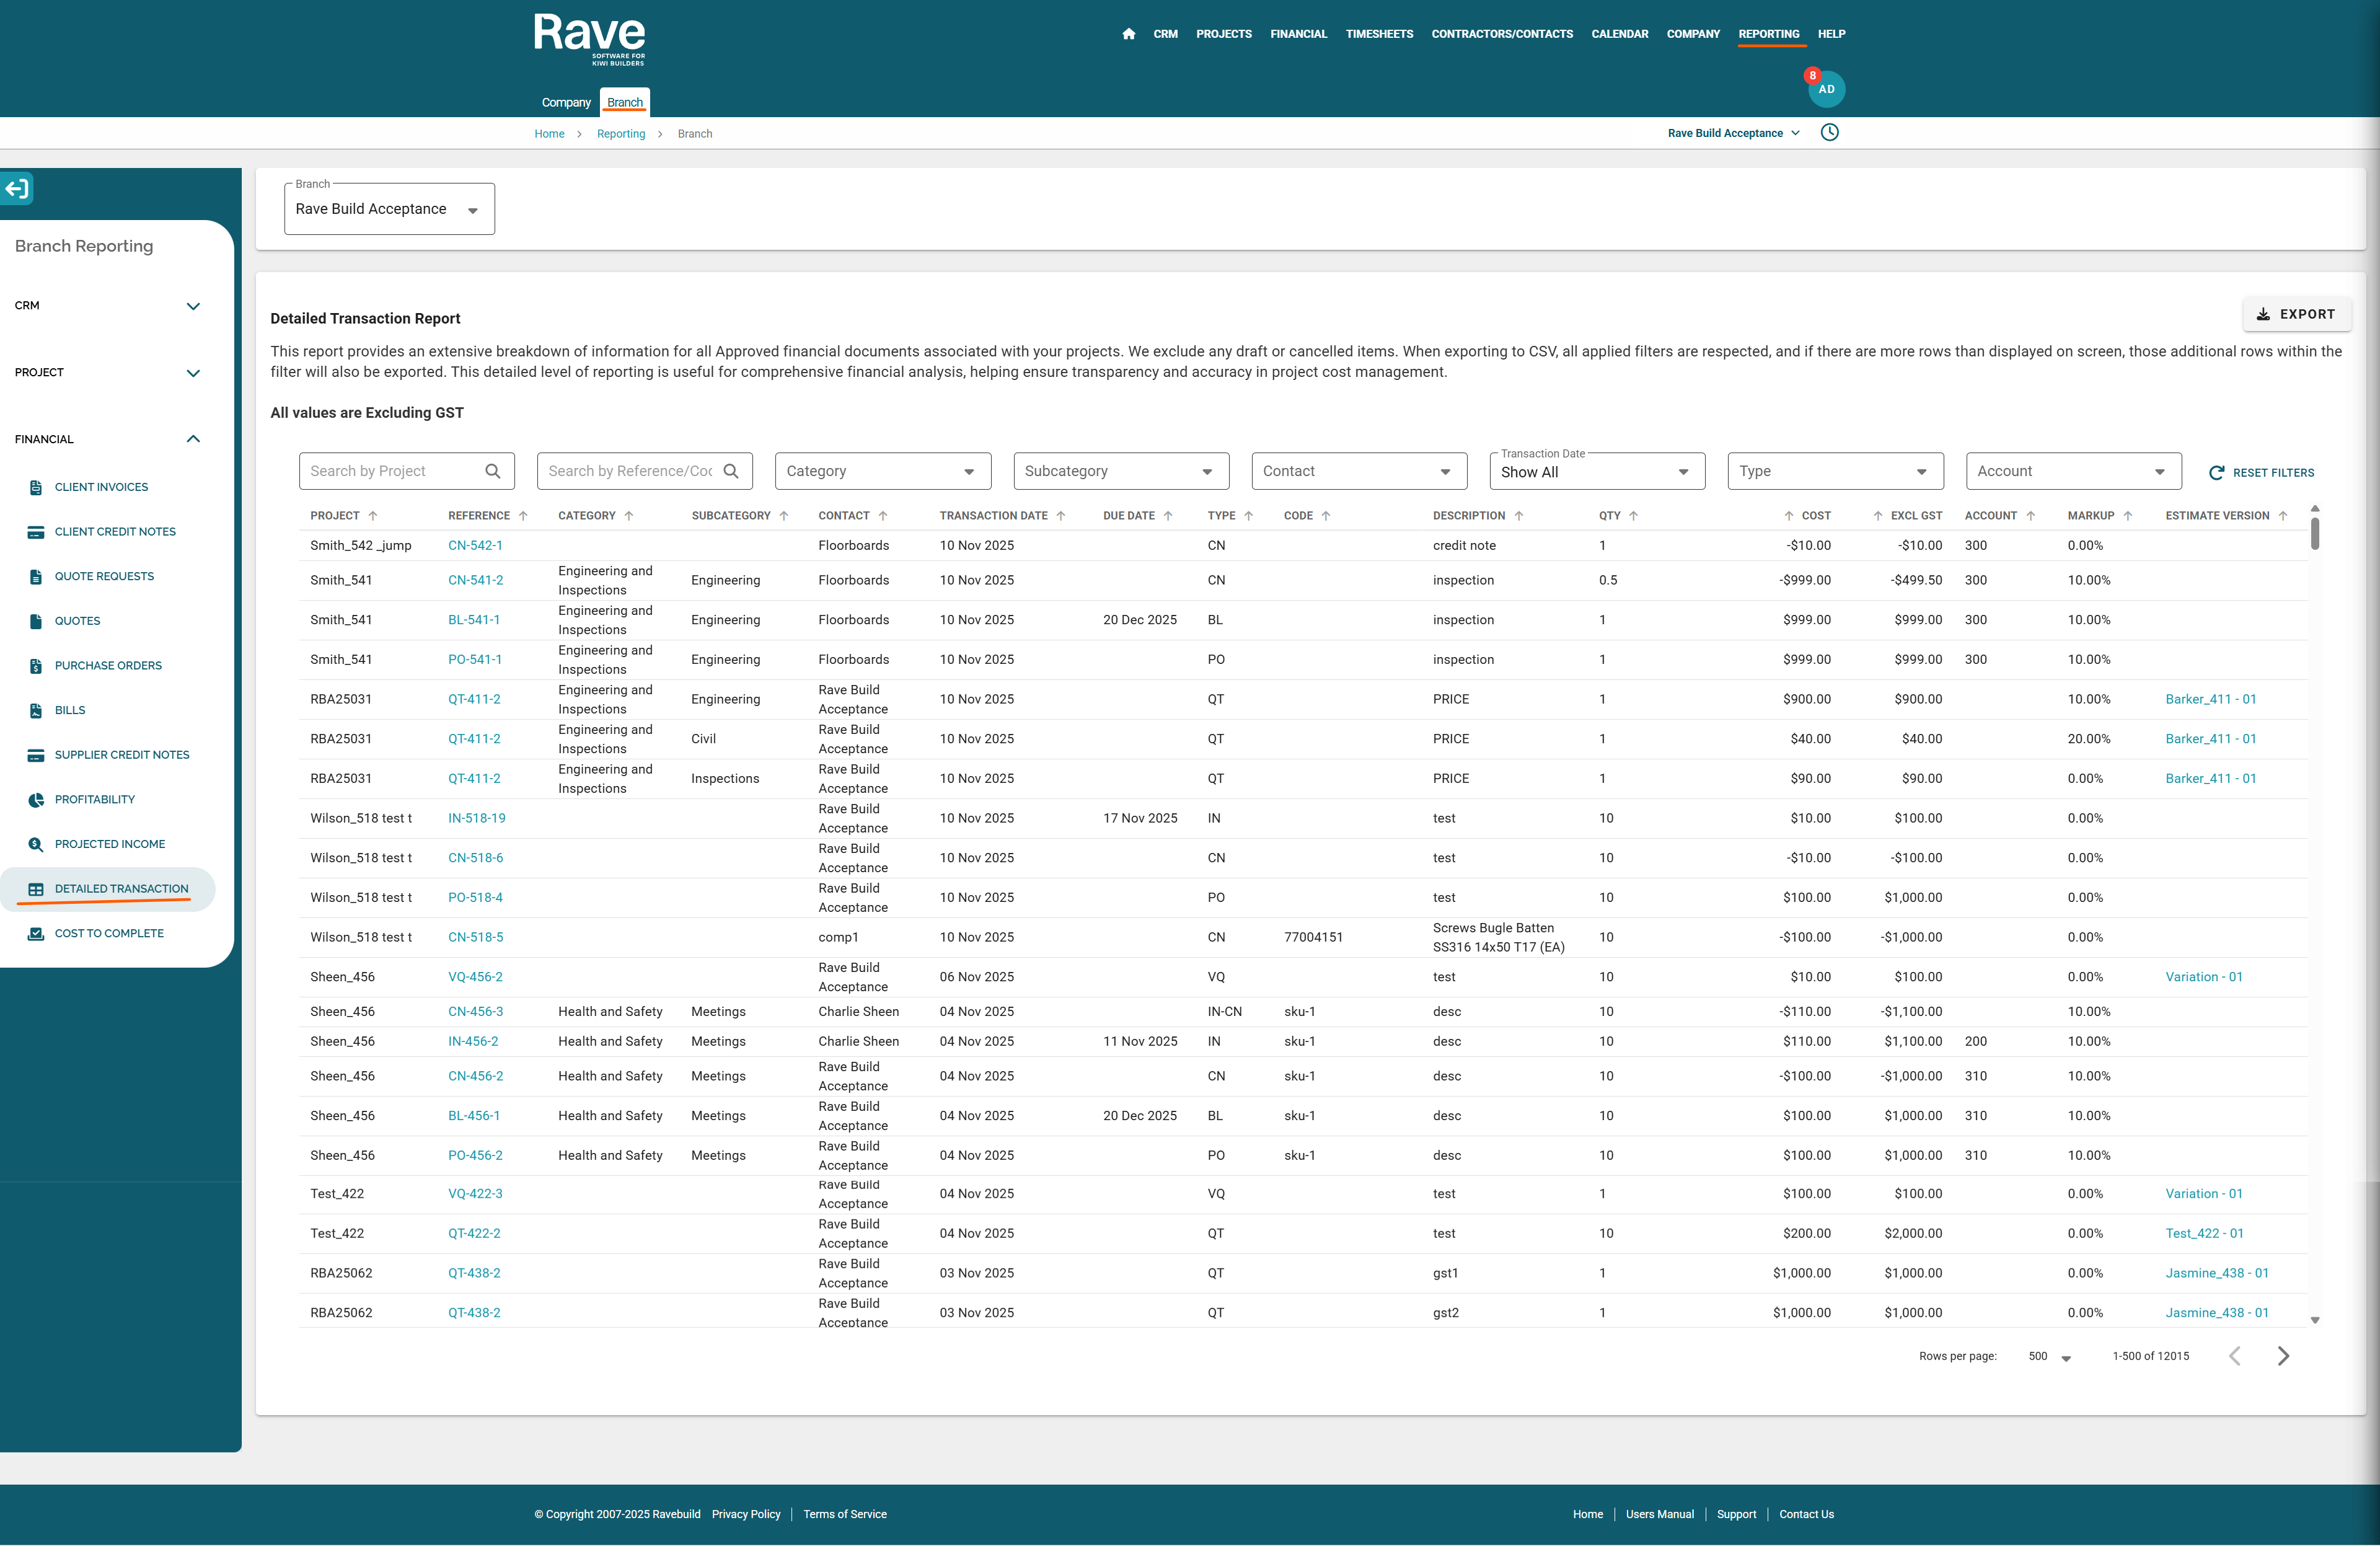Collapse sidebar using the exit arrow icon
The width and height of the screenshot is (2380, 1546).
pyautogui.click(x=17, y=188)
